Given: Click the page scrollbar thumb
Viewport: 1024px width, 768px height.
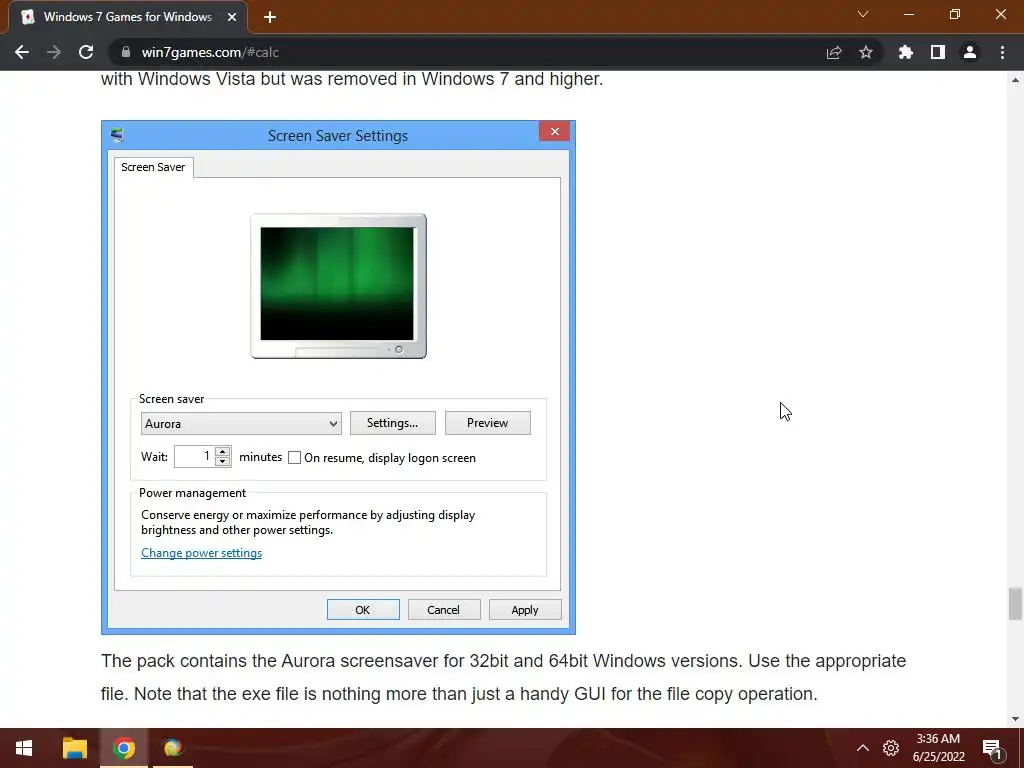Looking at the screenshot, I should pos(1015,603).
